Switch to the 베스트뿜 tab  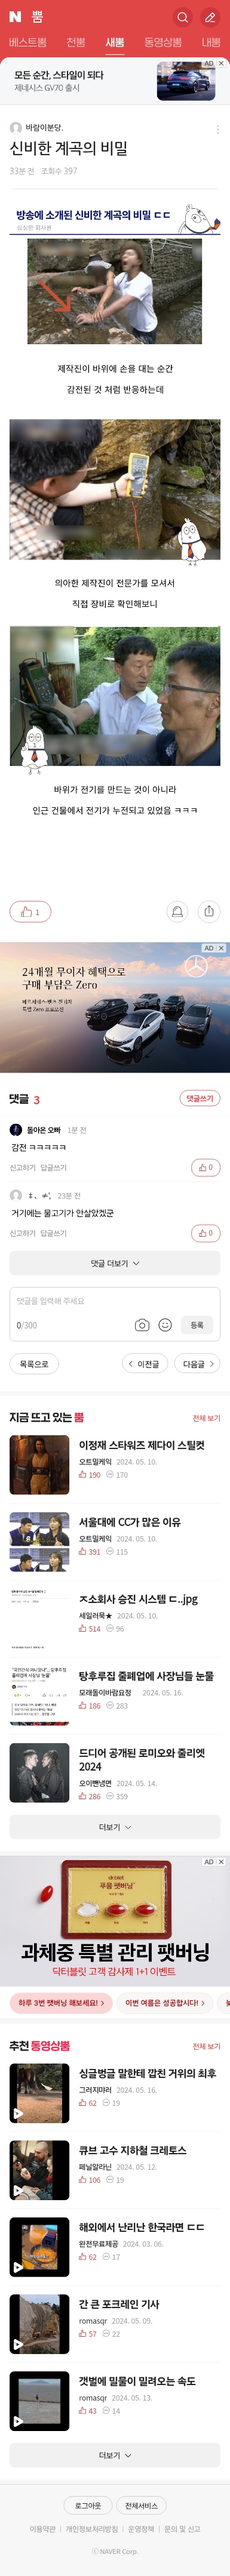28,42
